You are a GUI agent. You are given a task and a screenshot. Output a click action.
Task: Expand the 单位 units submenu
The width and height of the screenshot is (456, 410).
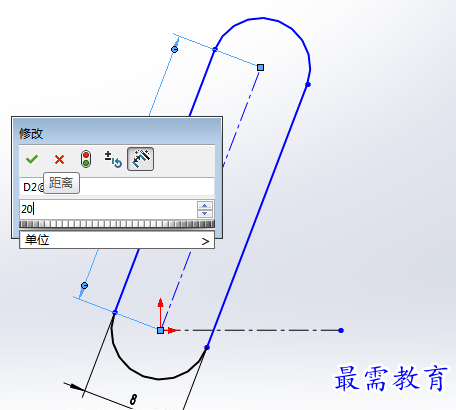117,240
